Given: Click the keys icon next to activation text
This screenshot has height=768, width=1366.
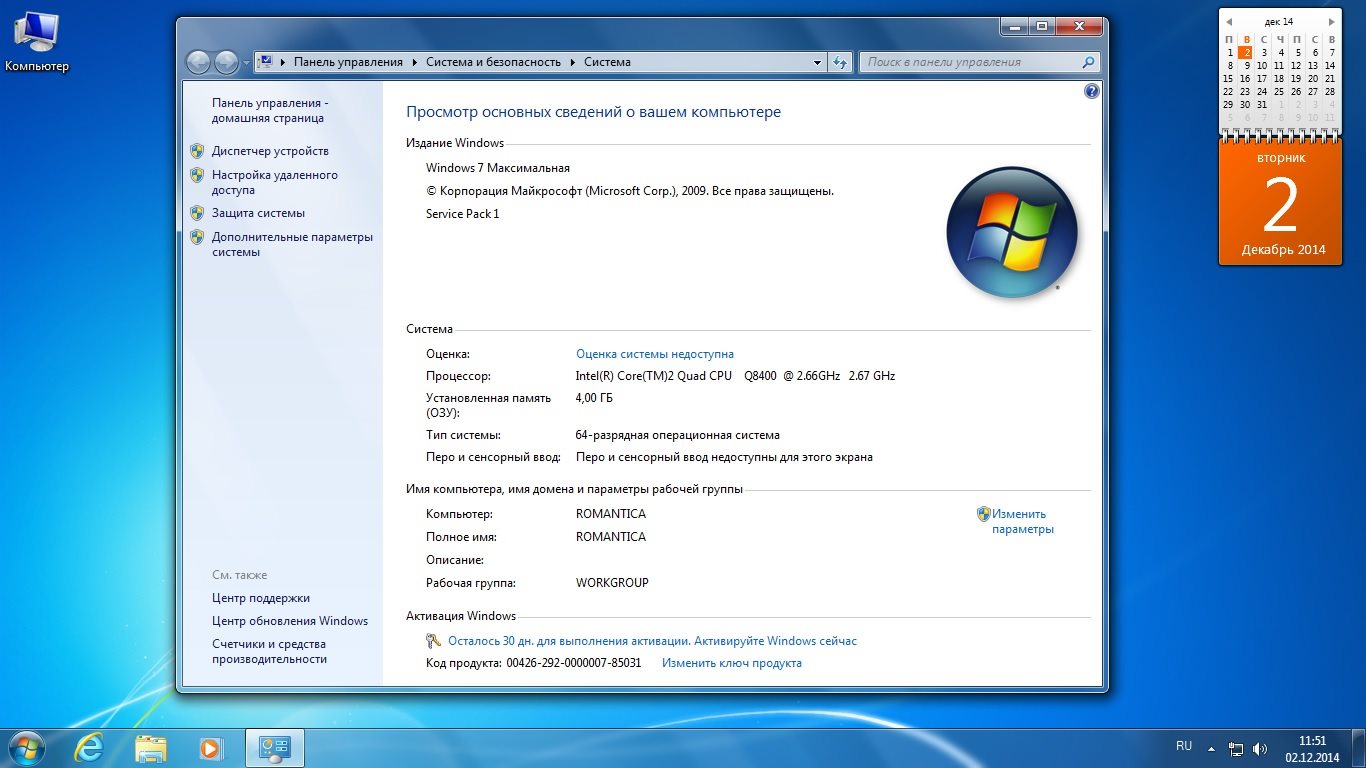Looking at the screenshot, I should (x=434, y=641).
